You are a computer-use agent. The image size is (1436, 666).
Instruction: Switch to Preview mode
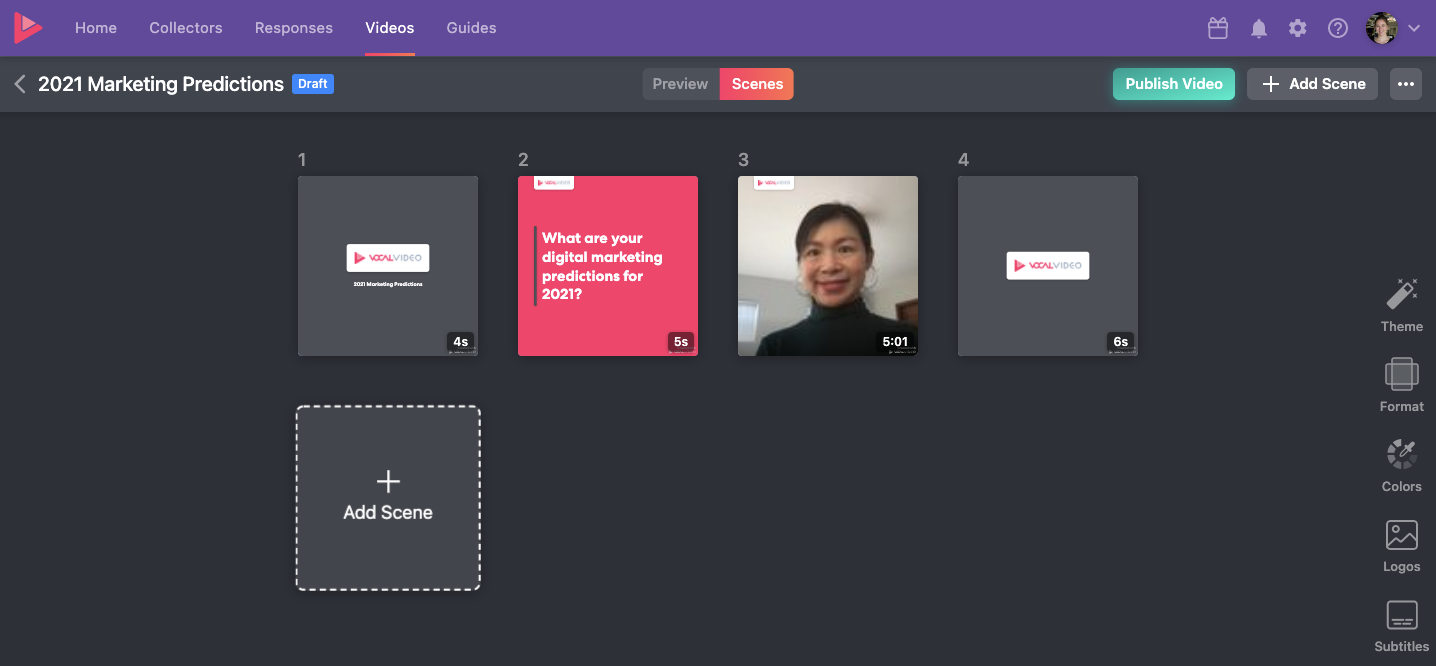click(x=680, y=84)
